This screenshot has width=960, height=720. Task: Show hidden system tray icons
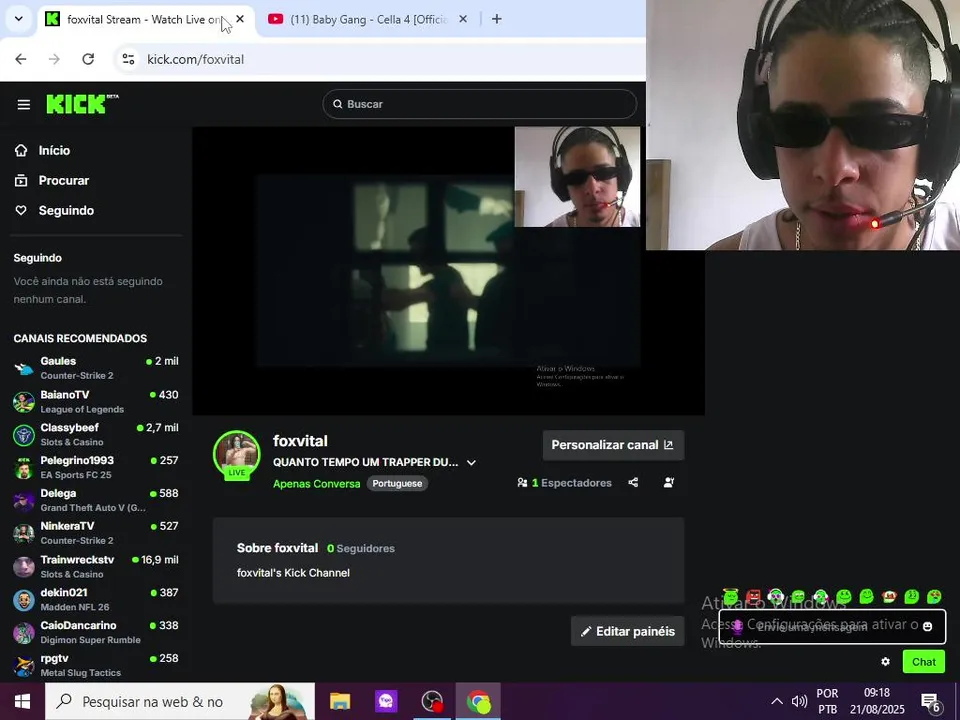[776, 702]
